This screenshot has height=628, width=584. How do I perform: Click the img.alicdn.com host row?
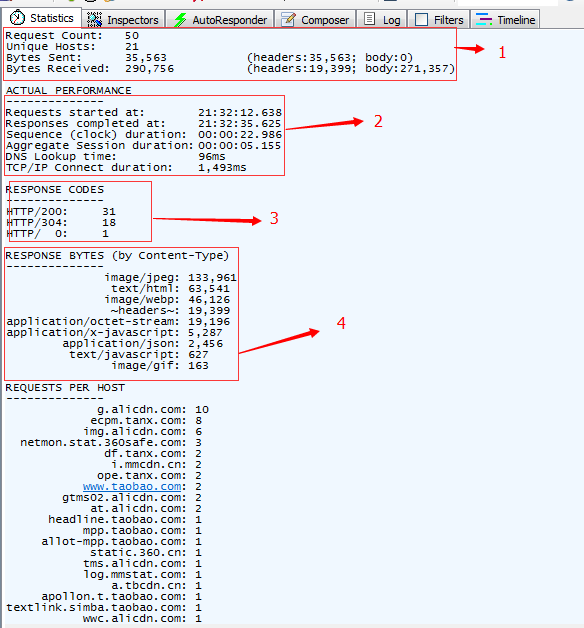point(143,432)
